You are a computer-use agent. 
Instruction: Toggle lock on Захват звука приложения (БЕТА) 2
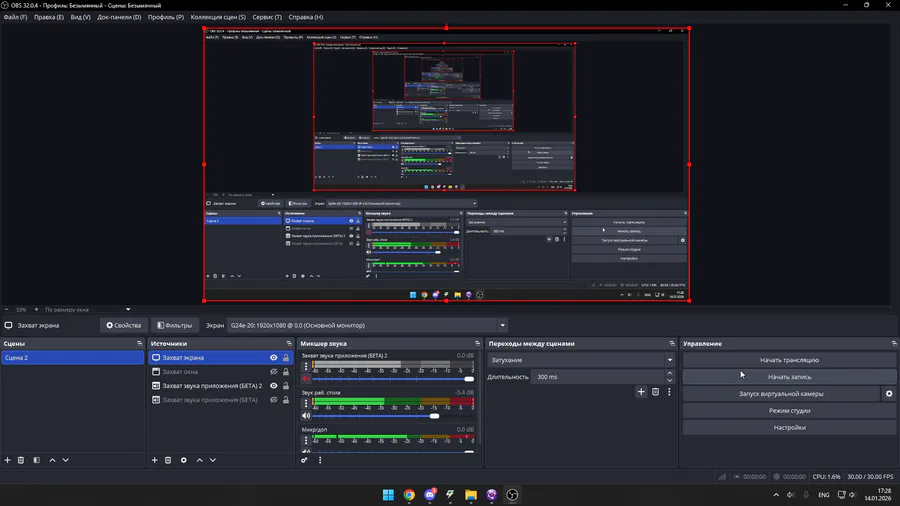pos(286,386)
